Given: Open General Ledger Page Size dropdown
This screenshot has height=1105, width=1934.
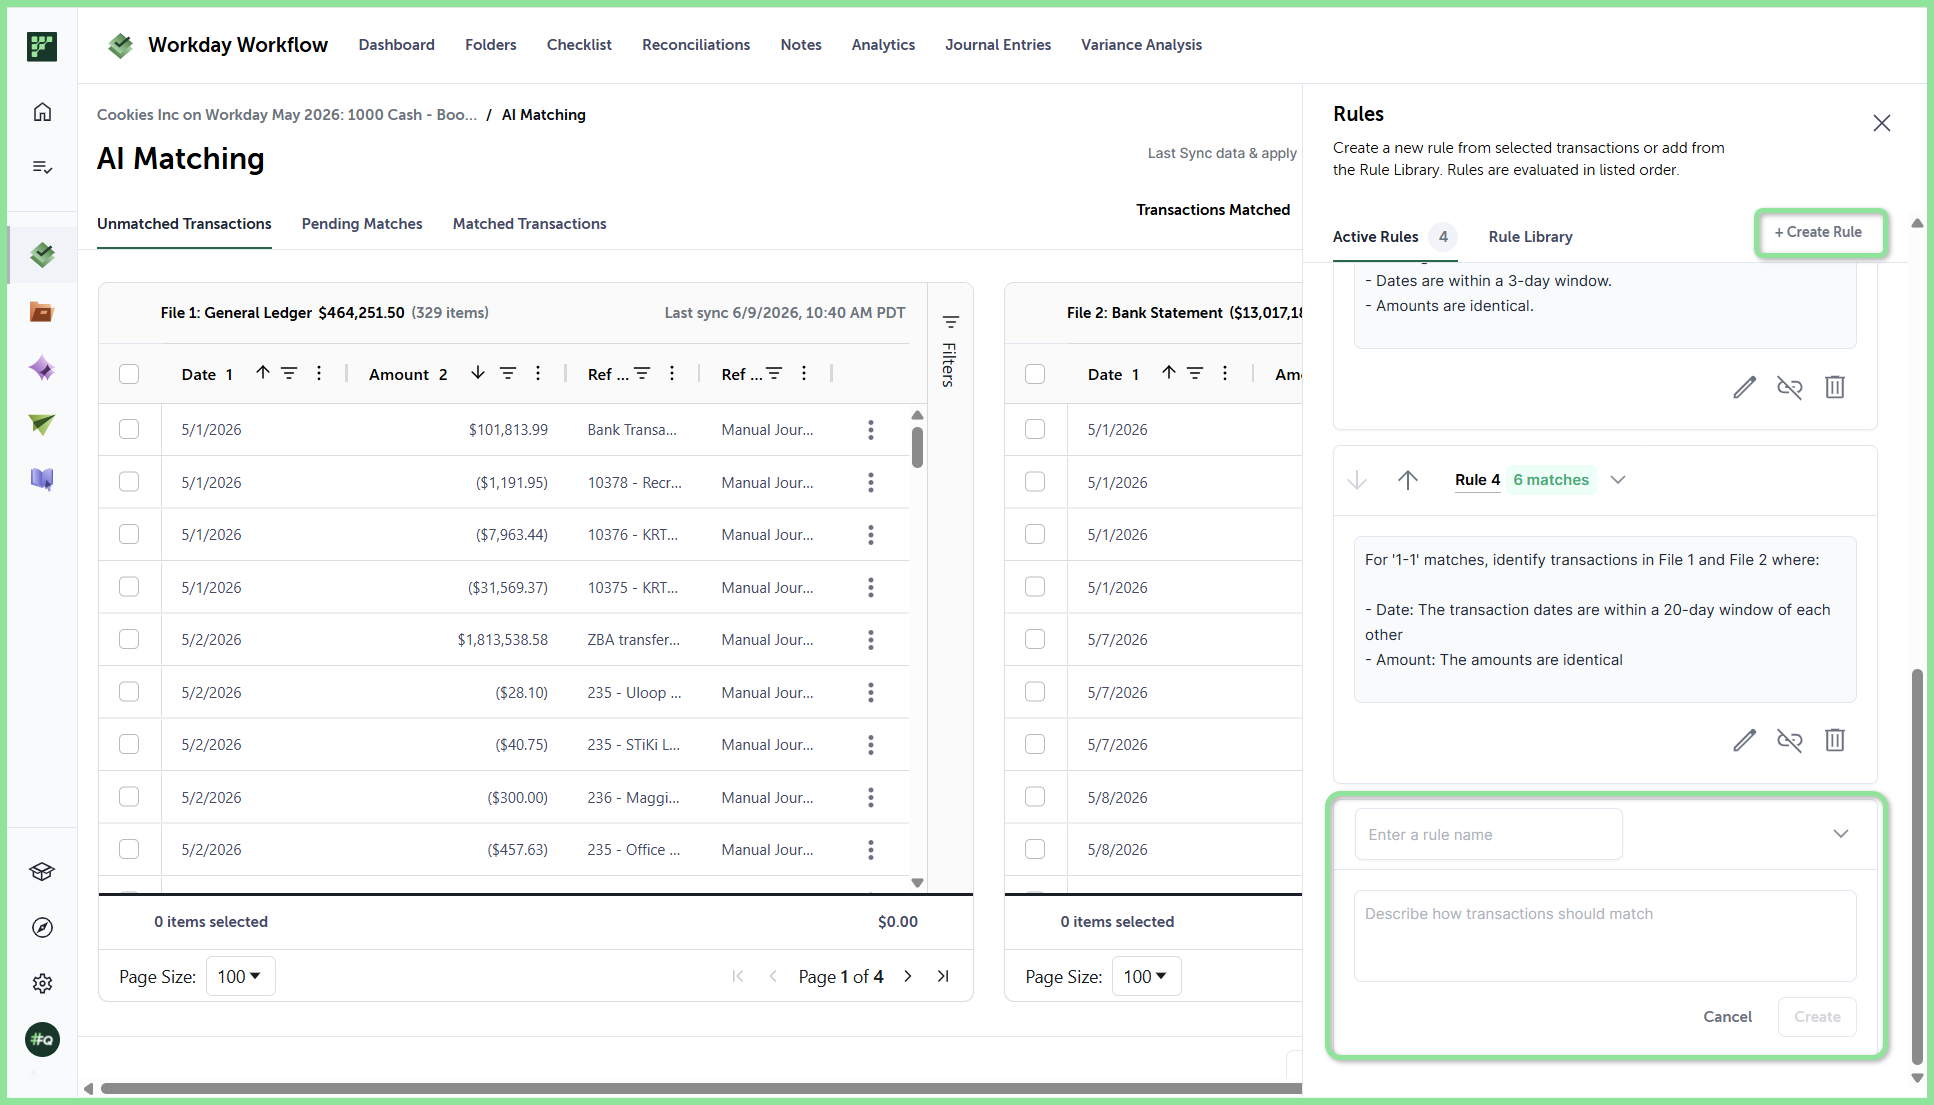Looking at the screenshot, I should (240, 976).
